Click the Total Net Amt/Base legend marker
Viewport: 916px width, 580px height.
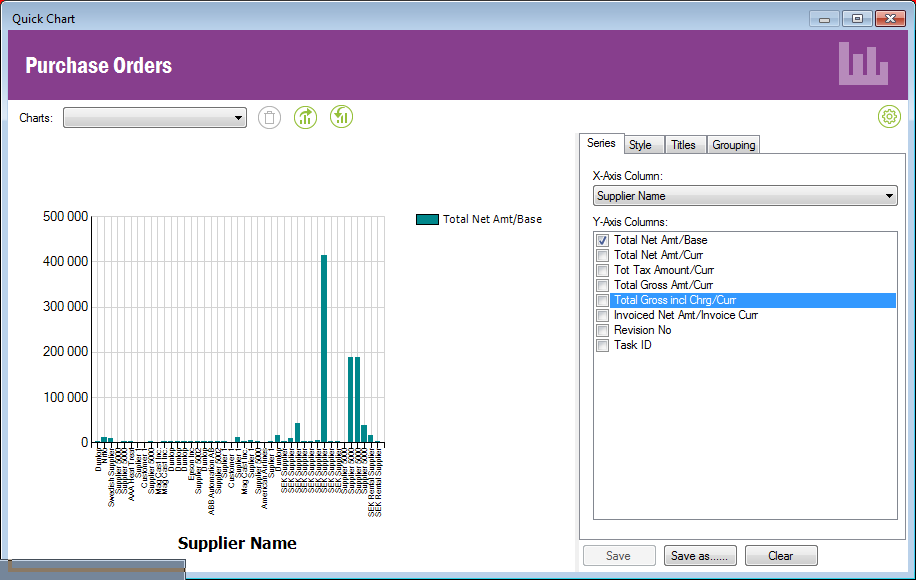[x=427, y=219]
